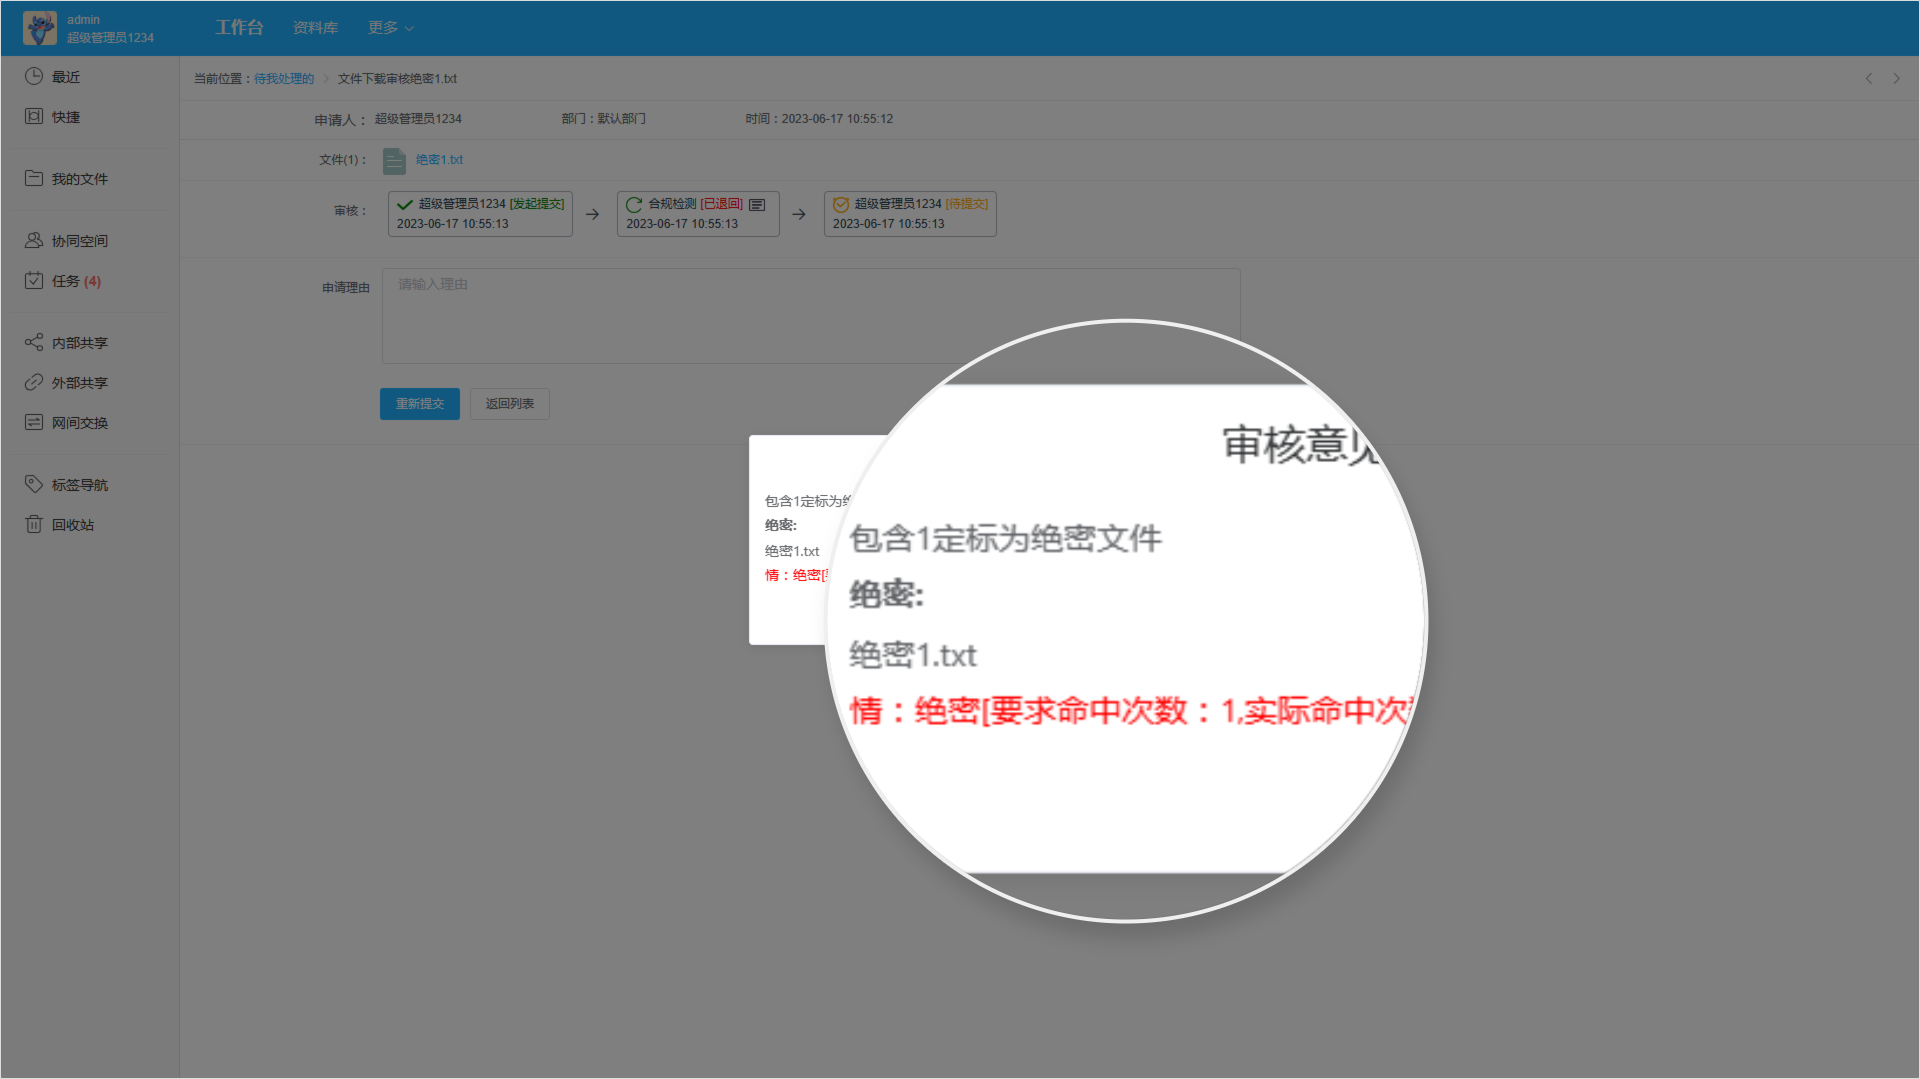The image size is (1920, 1079).
Task: Click the 绝密1.txt document icon
Action: tap(393, 160)
